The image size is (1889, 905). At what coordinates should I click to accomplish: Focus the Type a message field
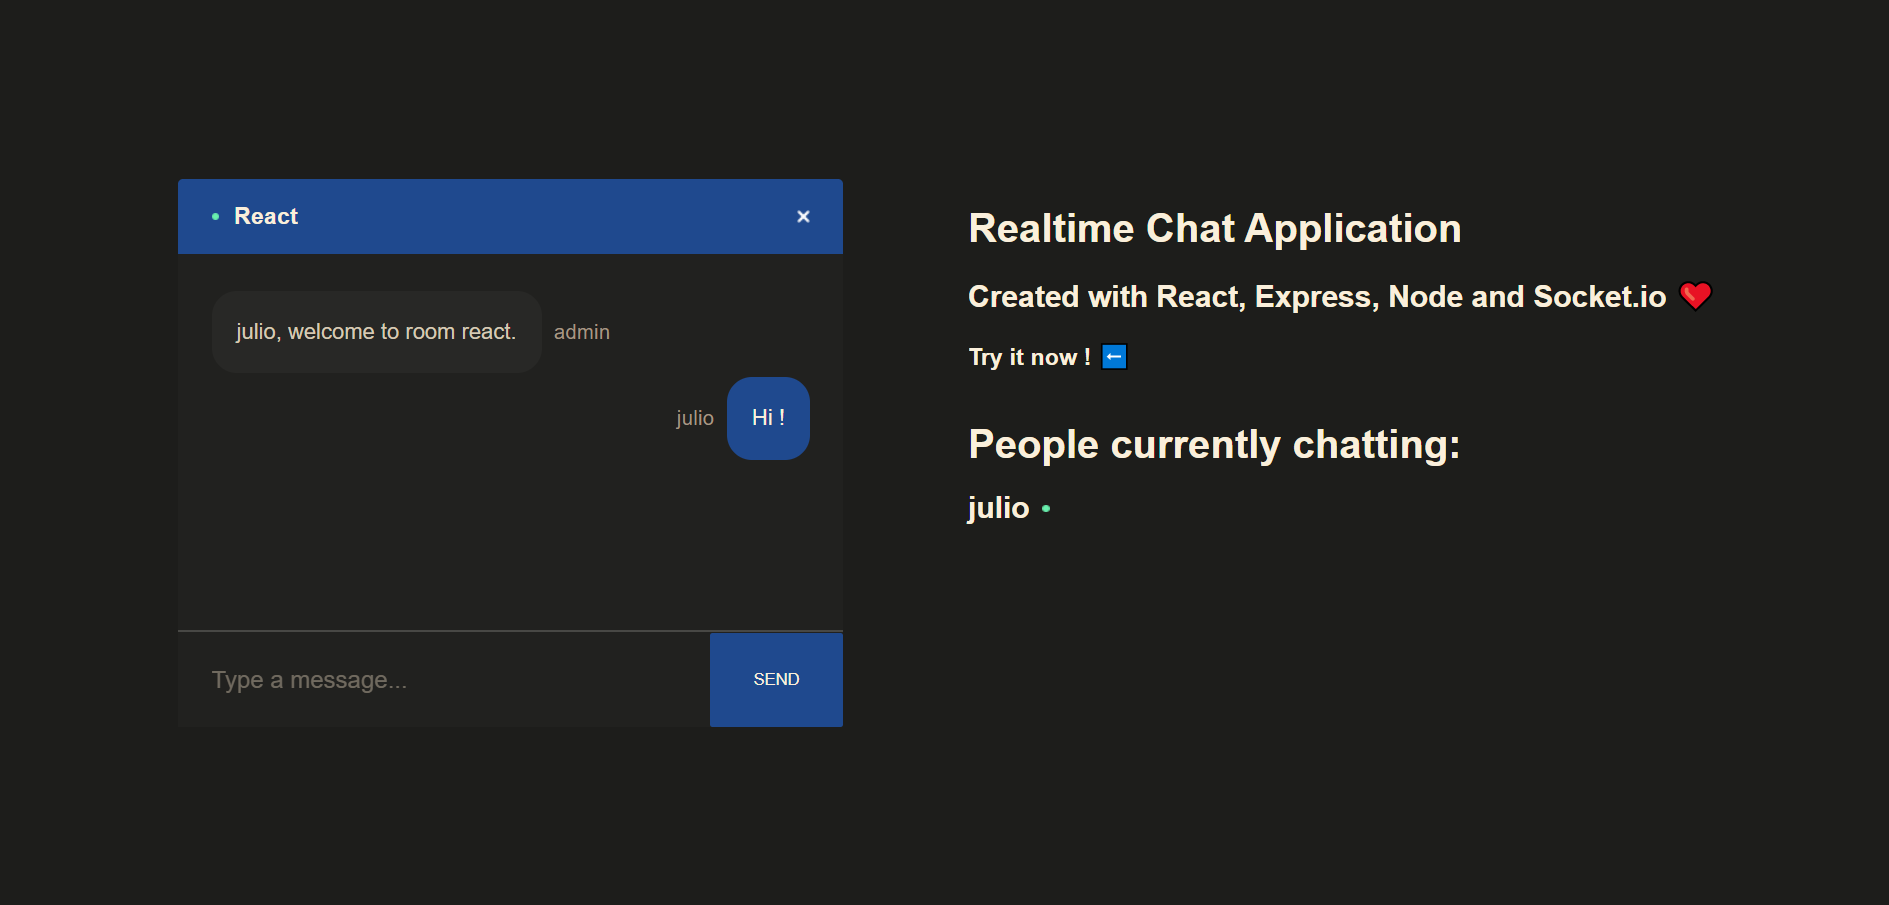point(444,680)
